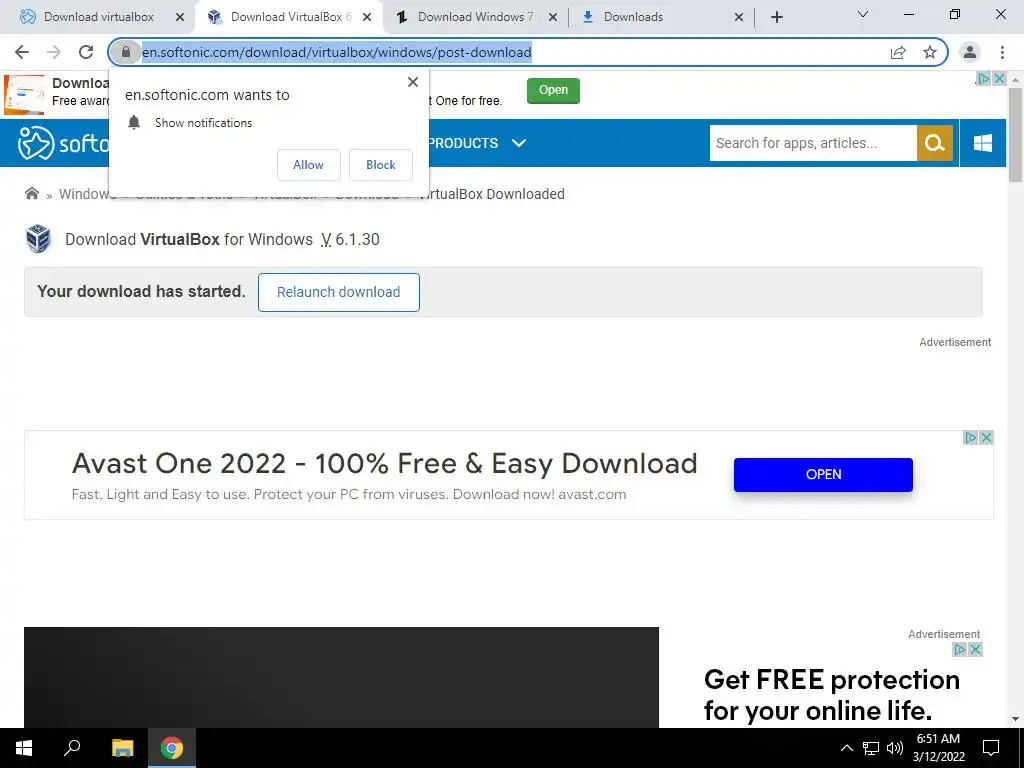
Task: Click the notification bell icon in the popup
Action: point(134,122)
